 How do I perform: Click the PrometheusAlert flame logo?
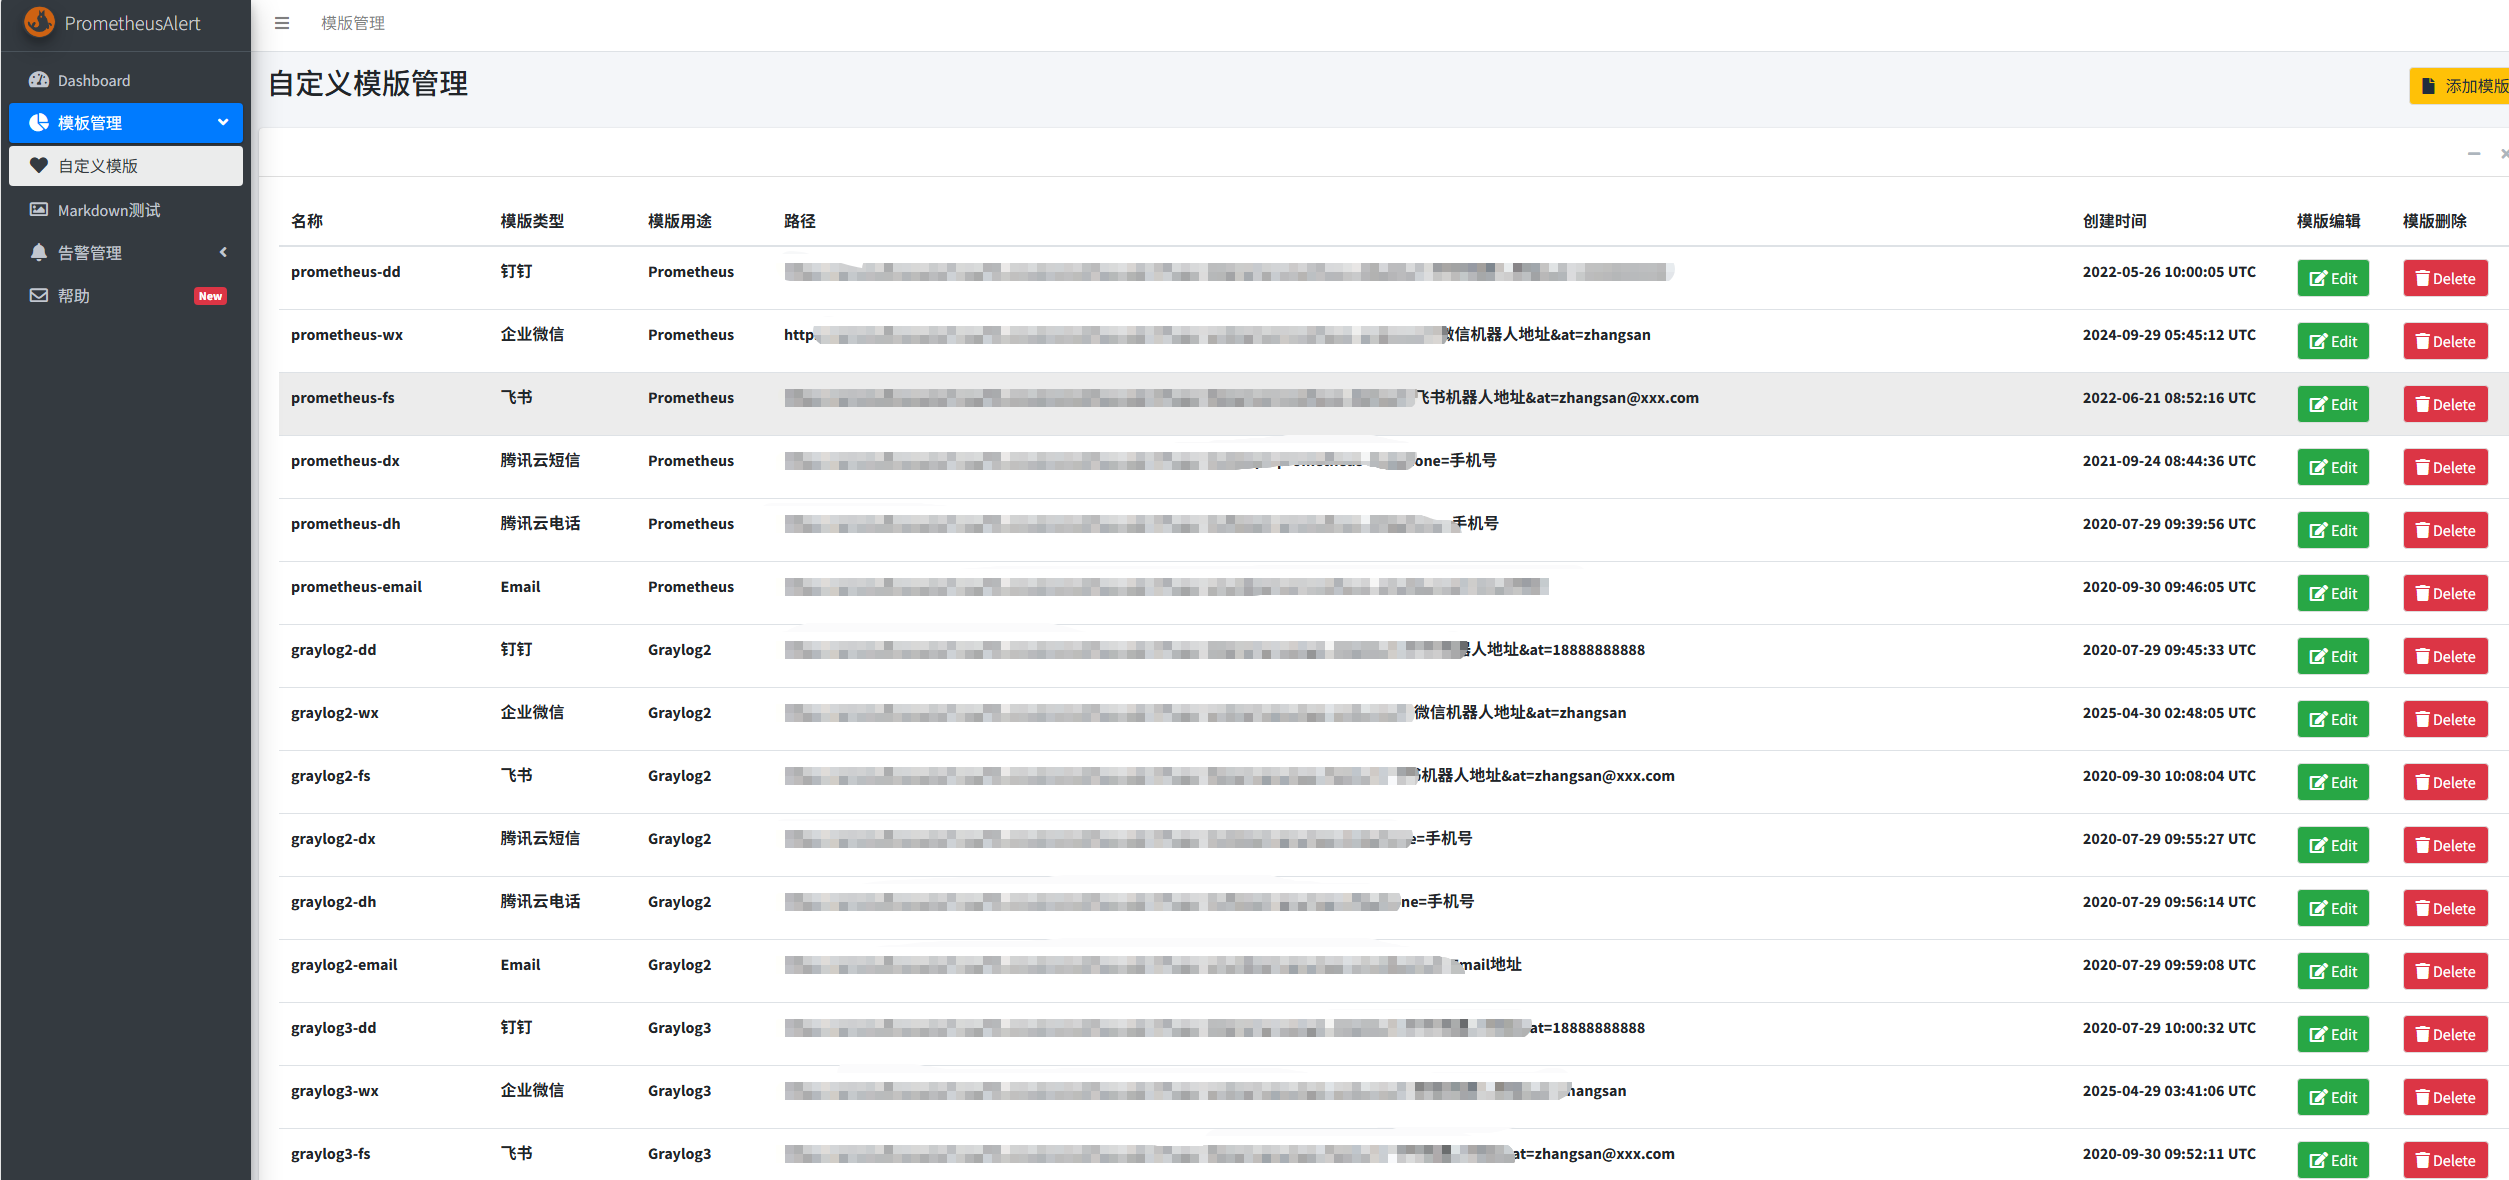tap(39, 22)
